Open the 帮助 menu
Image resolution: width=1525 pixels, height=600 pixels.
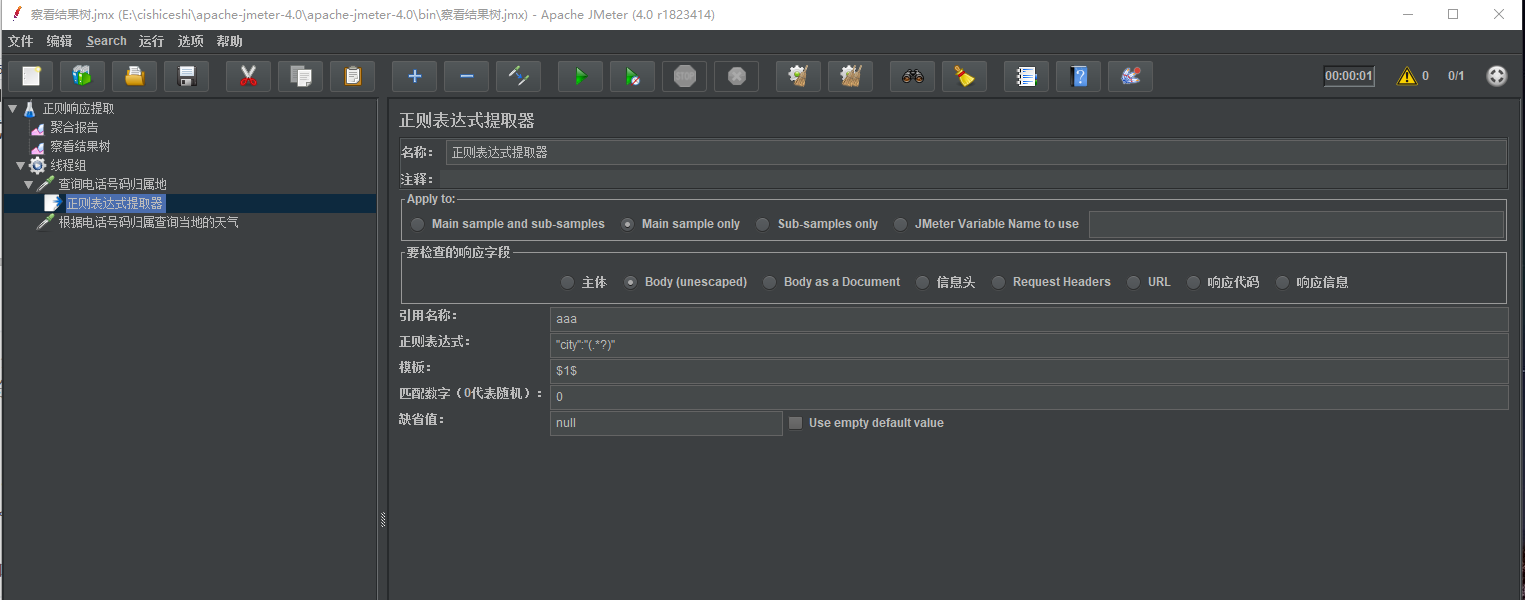(x=229, y=41)
